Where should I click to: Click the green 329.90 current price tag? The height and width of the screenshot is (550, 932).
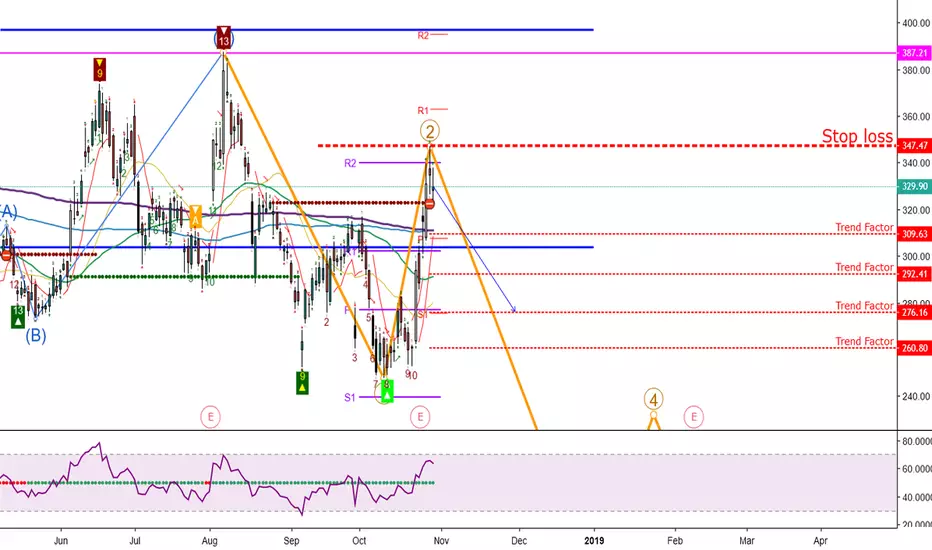point(915,187)
